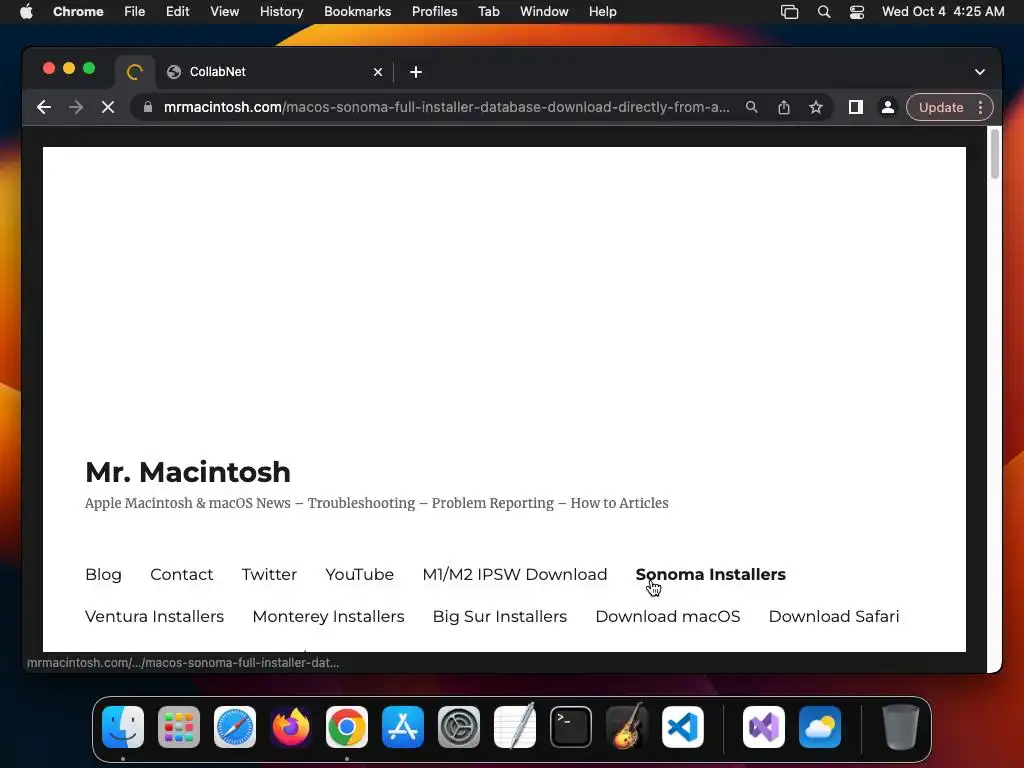1024x768 pixels.
Task: Click the Stage Manager menu bar icon
Action: (790, 12)
